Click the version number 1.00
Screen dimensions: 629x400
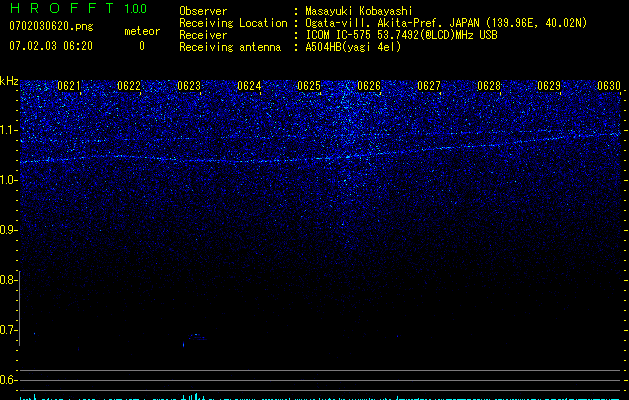pyautogui.click(x=135, y=8)
